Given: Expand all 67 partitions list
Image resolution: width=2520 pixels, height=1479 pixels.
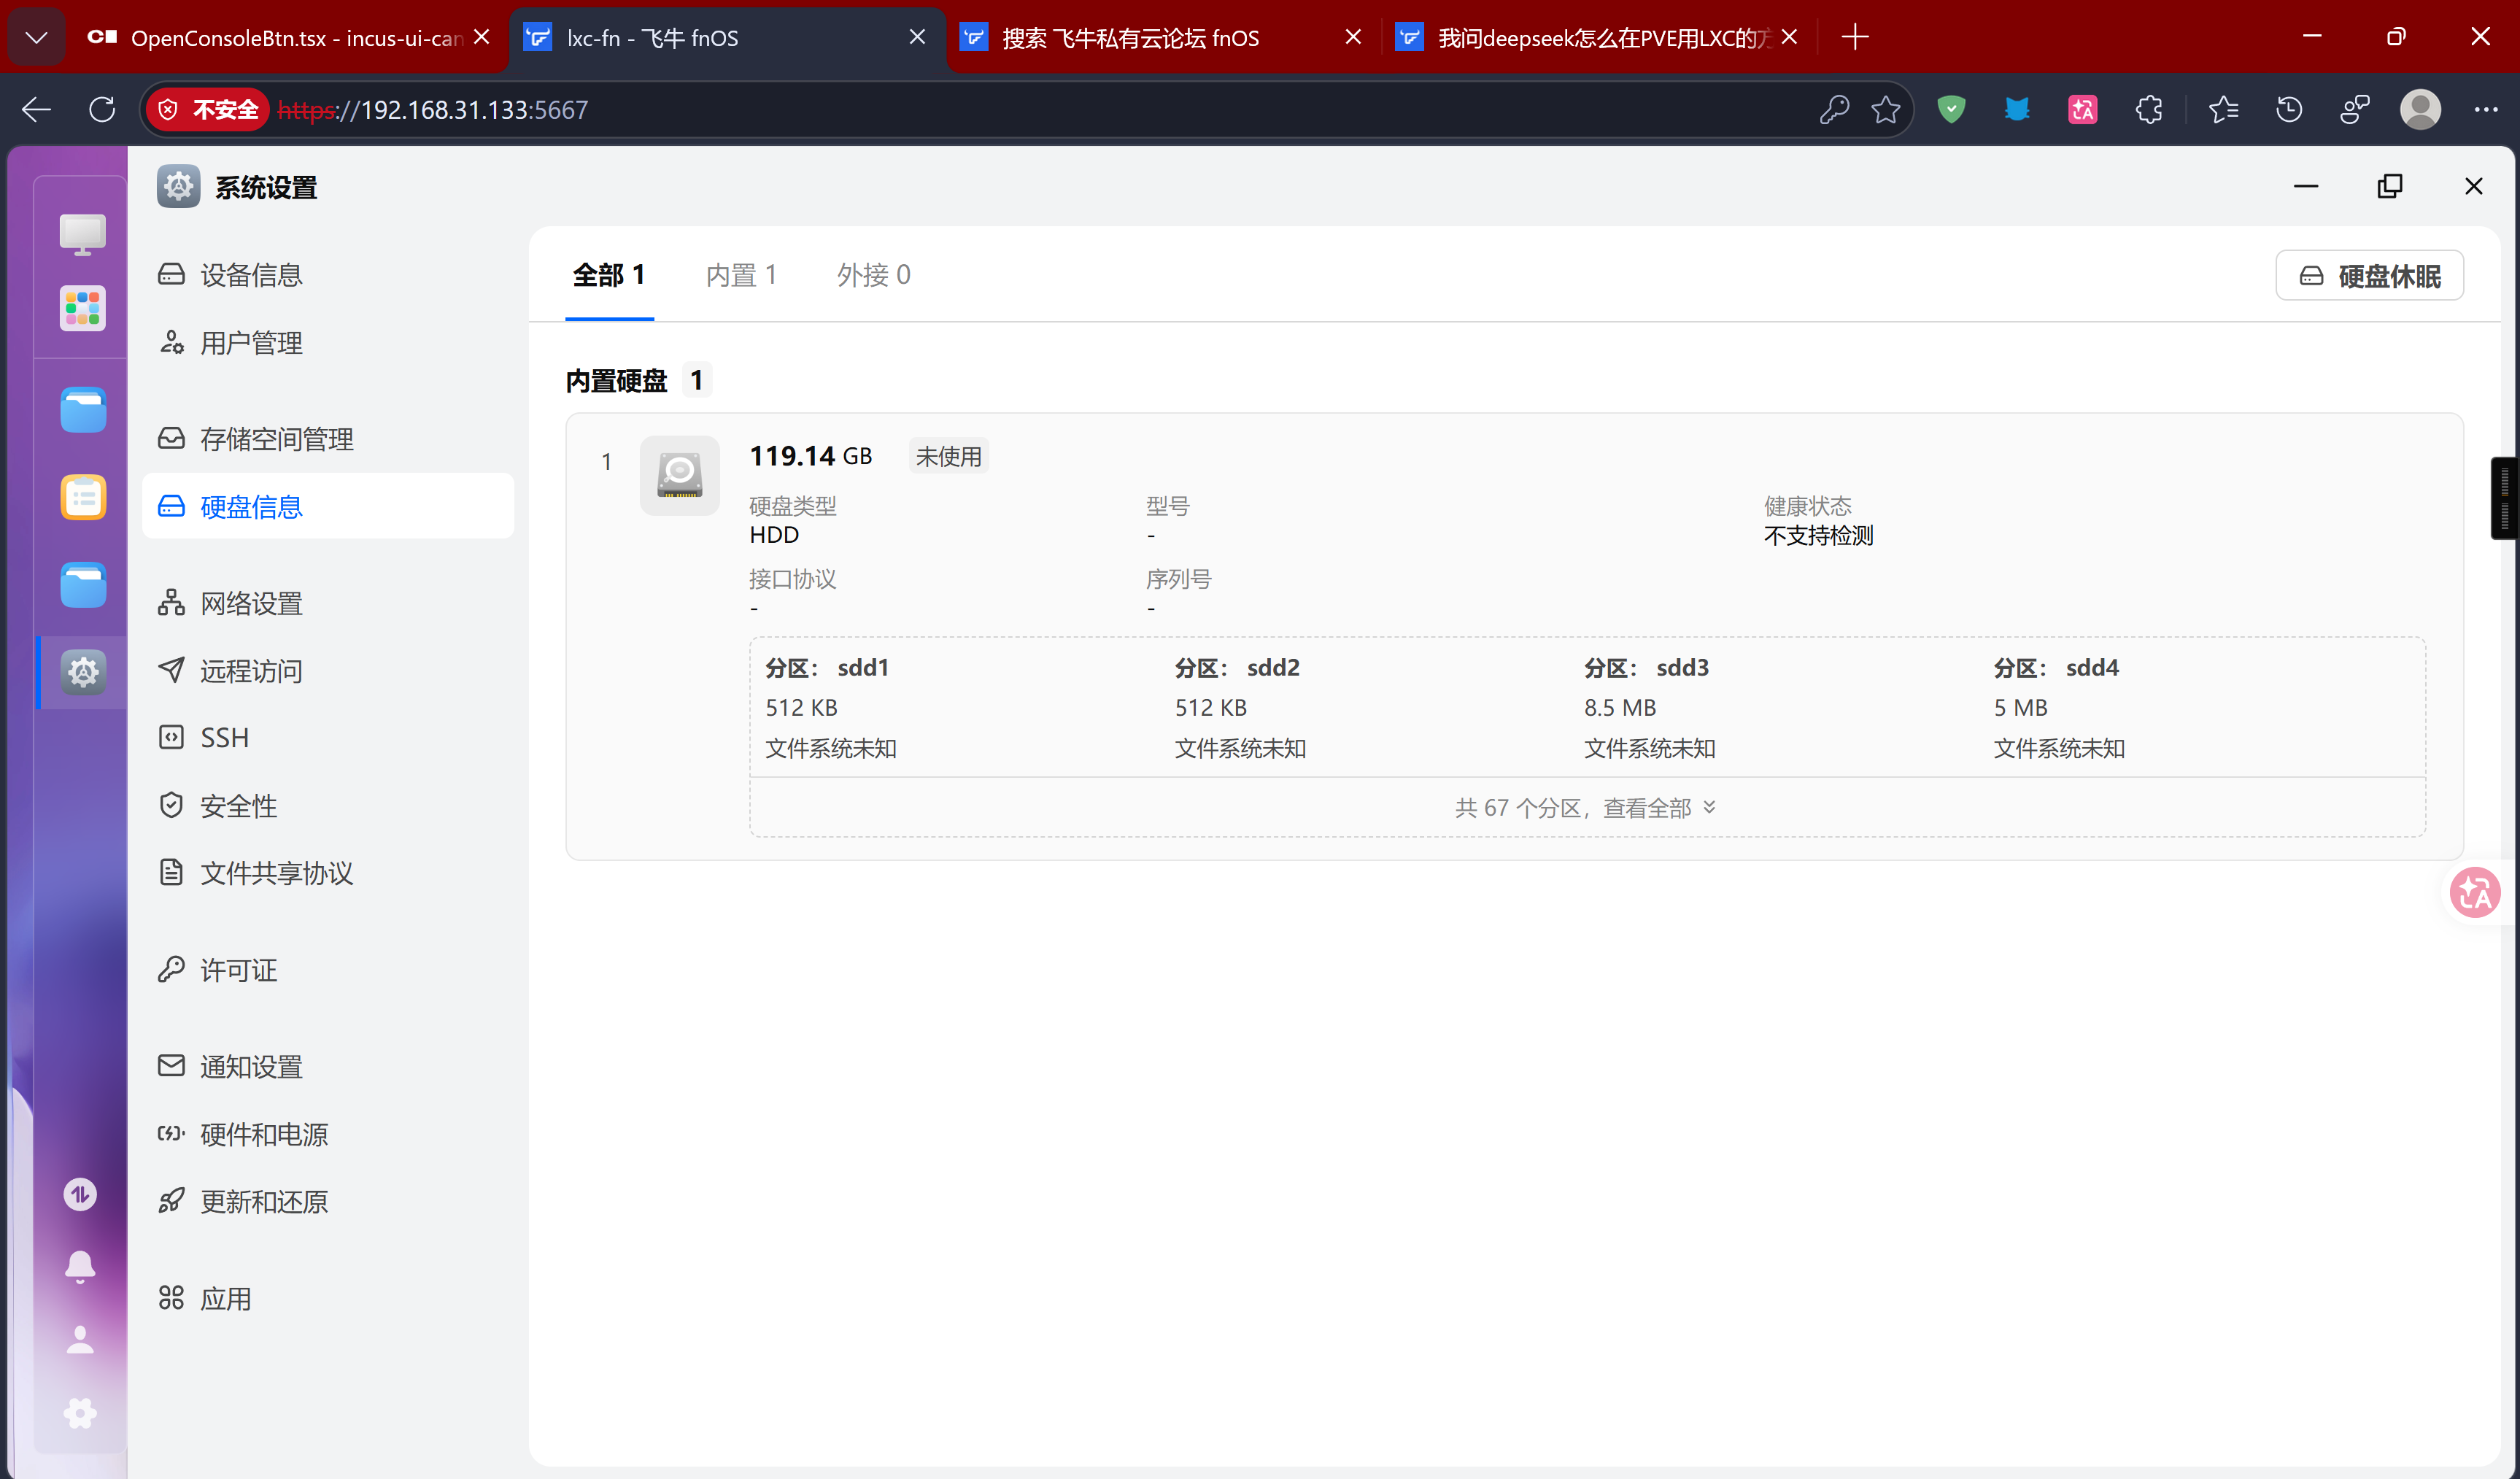Looking at the screenshot, I should pyautogui.click(x=1586, y=808).
